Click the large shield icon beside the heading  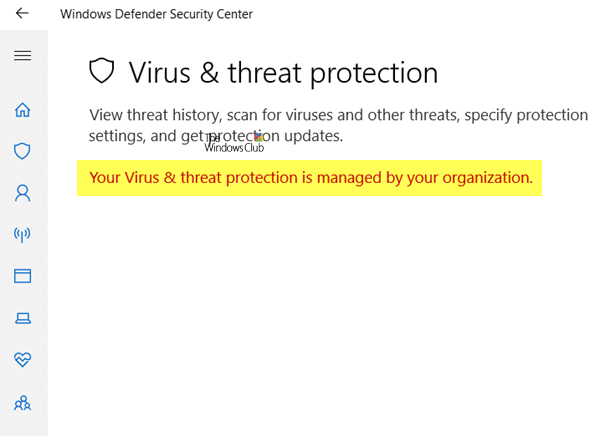tap(102, 72)
